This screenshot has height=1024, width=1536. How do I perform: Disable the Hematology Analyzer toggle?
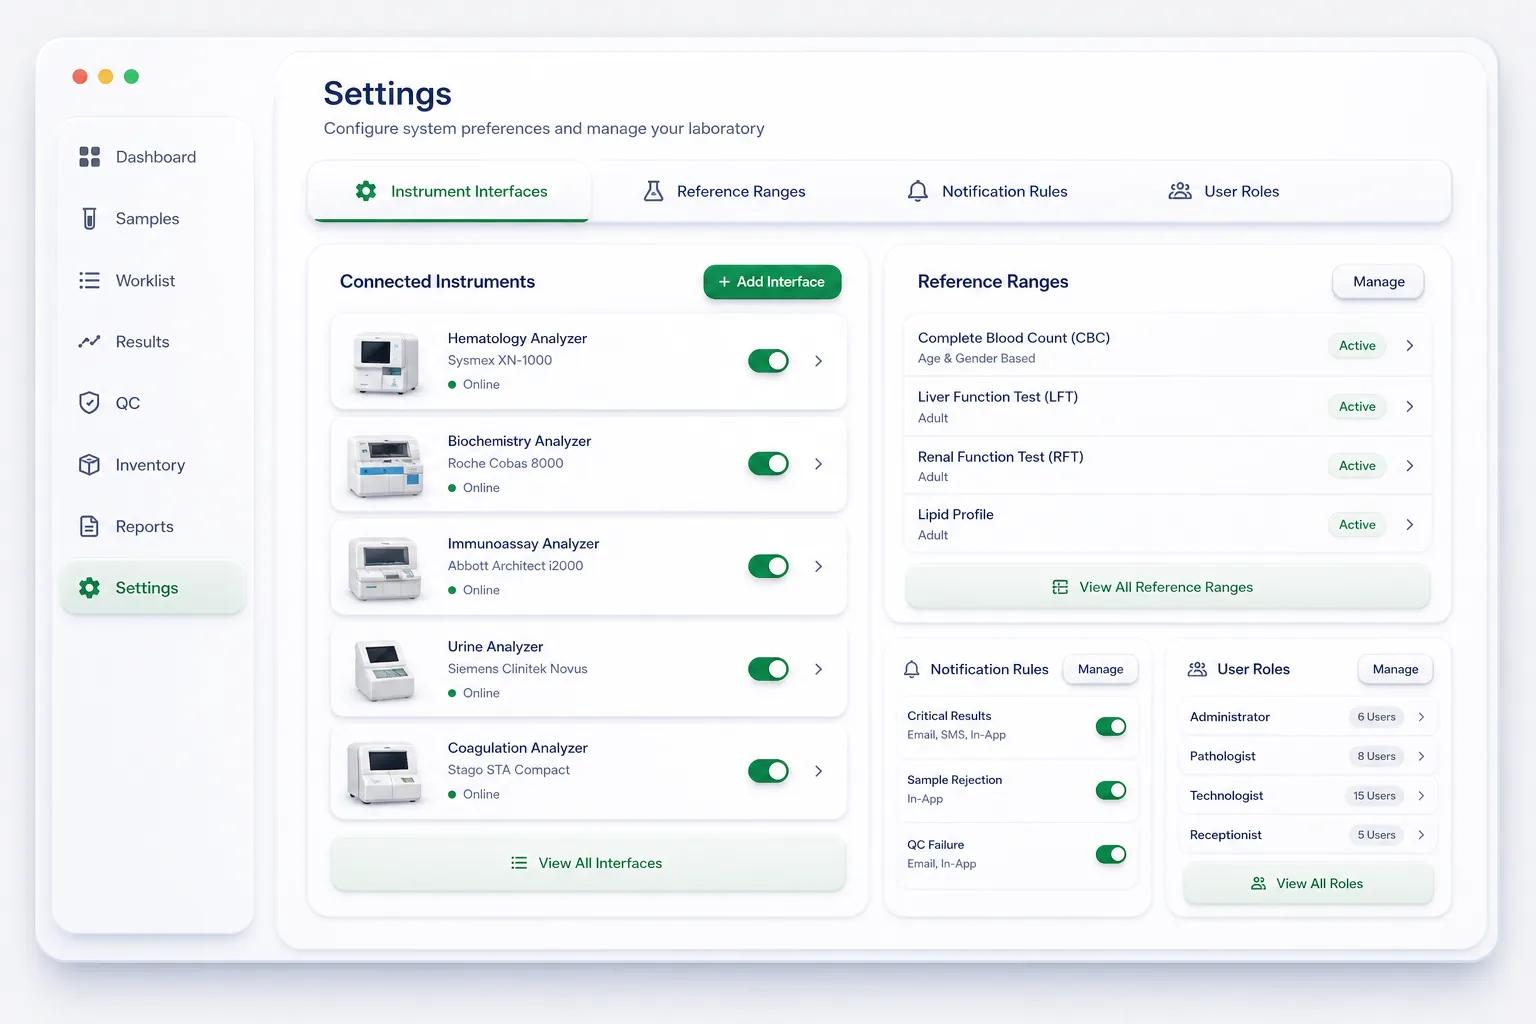(768, 361)
